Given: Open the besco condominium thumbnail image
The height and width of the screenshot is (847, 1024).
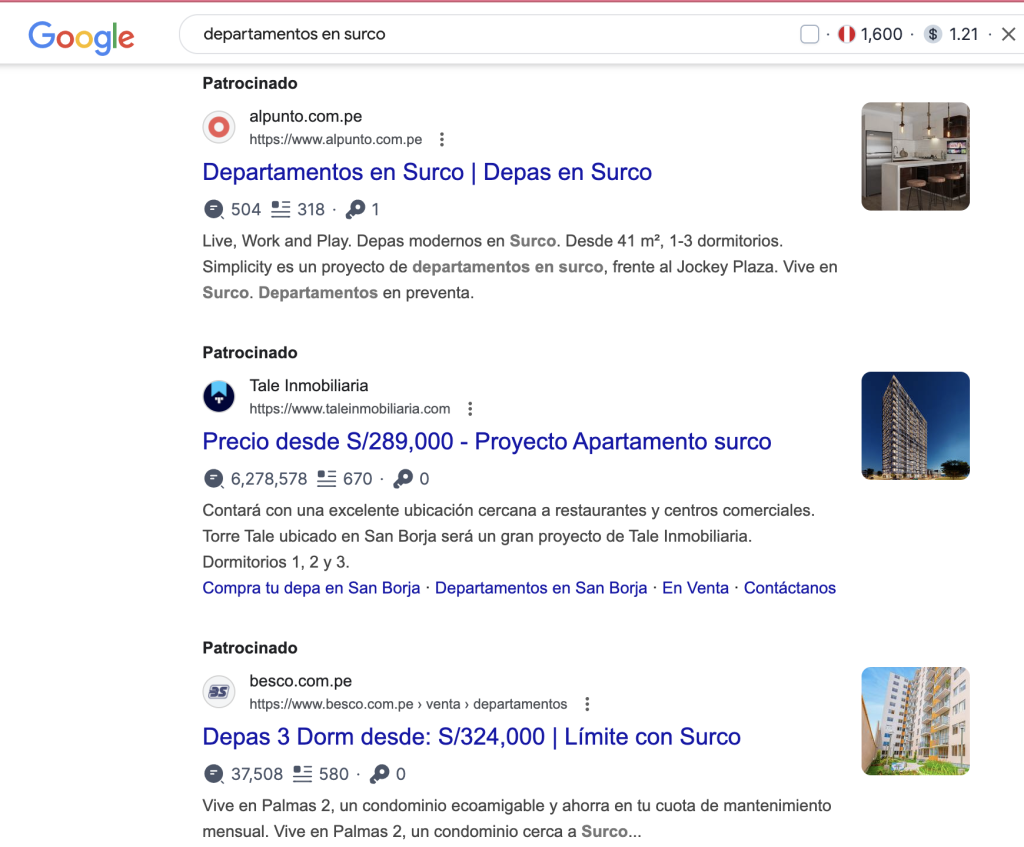Looking at the screenshot, I should (915, 721).
